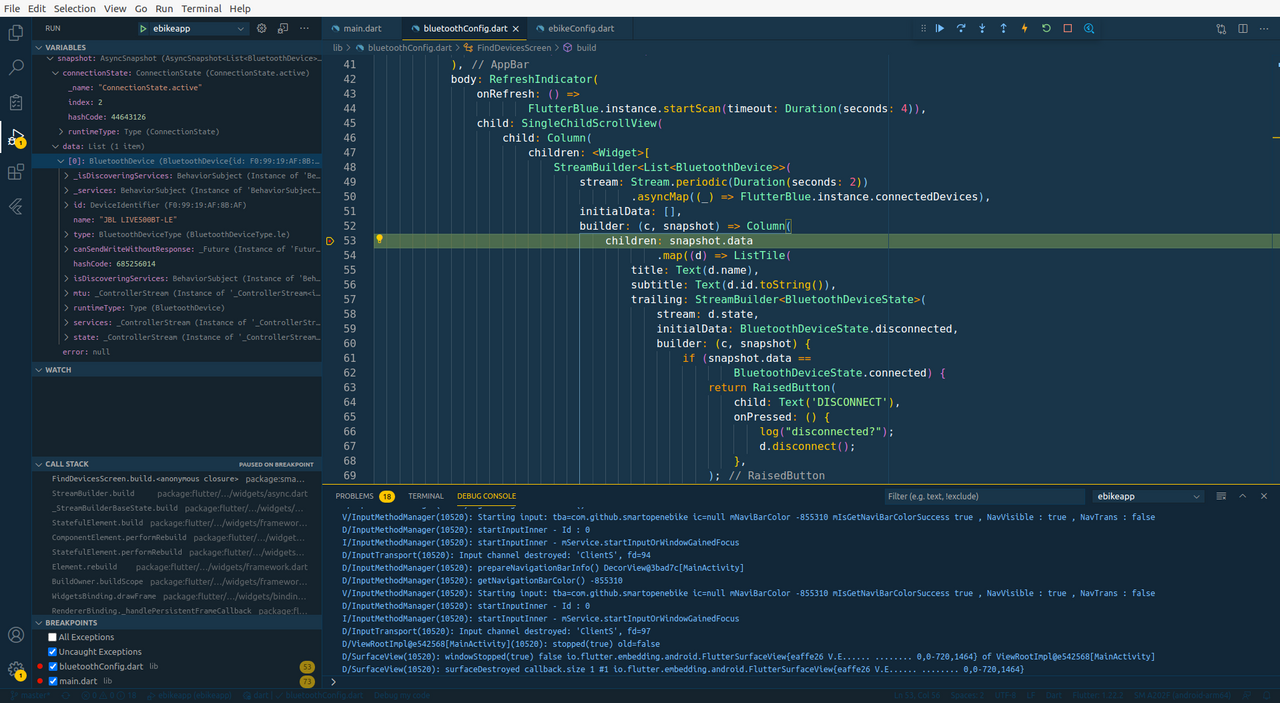1280x703 pixels.
Task: Select Element.rebuild call stack frame
Action: (x=177, y=566)
